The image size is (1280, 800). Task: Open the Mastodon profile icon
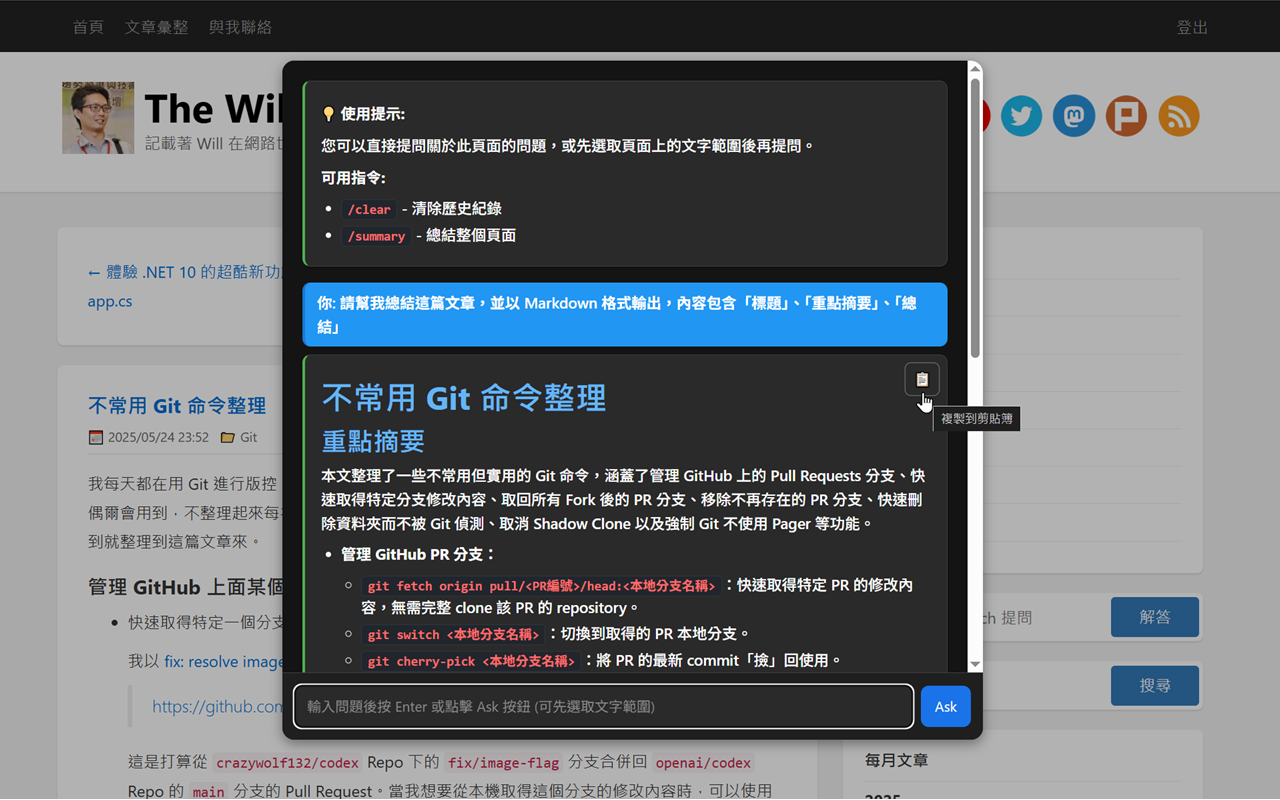click(x=1073, y=116)
